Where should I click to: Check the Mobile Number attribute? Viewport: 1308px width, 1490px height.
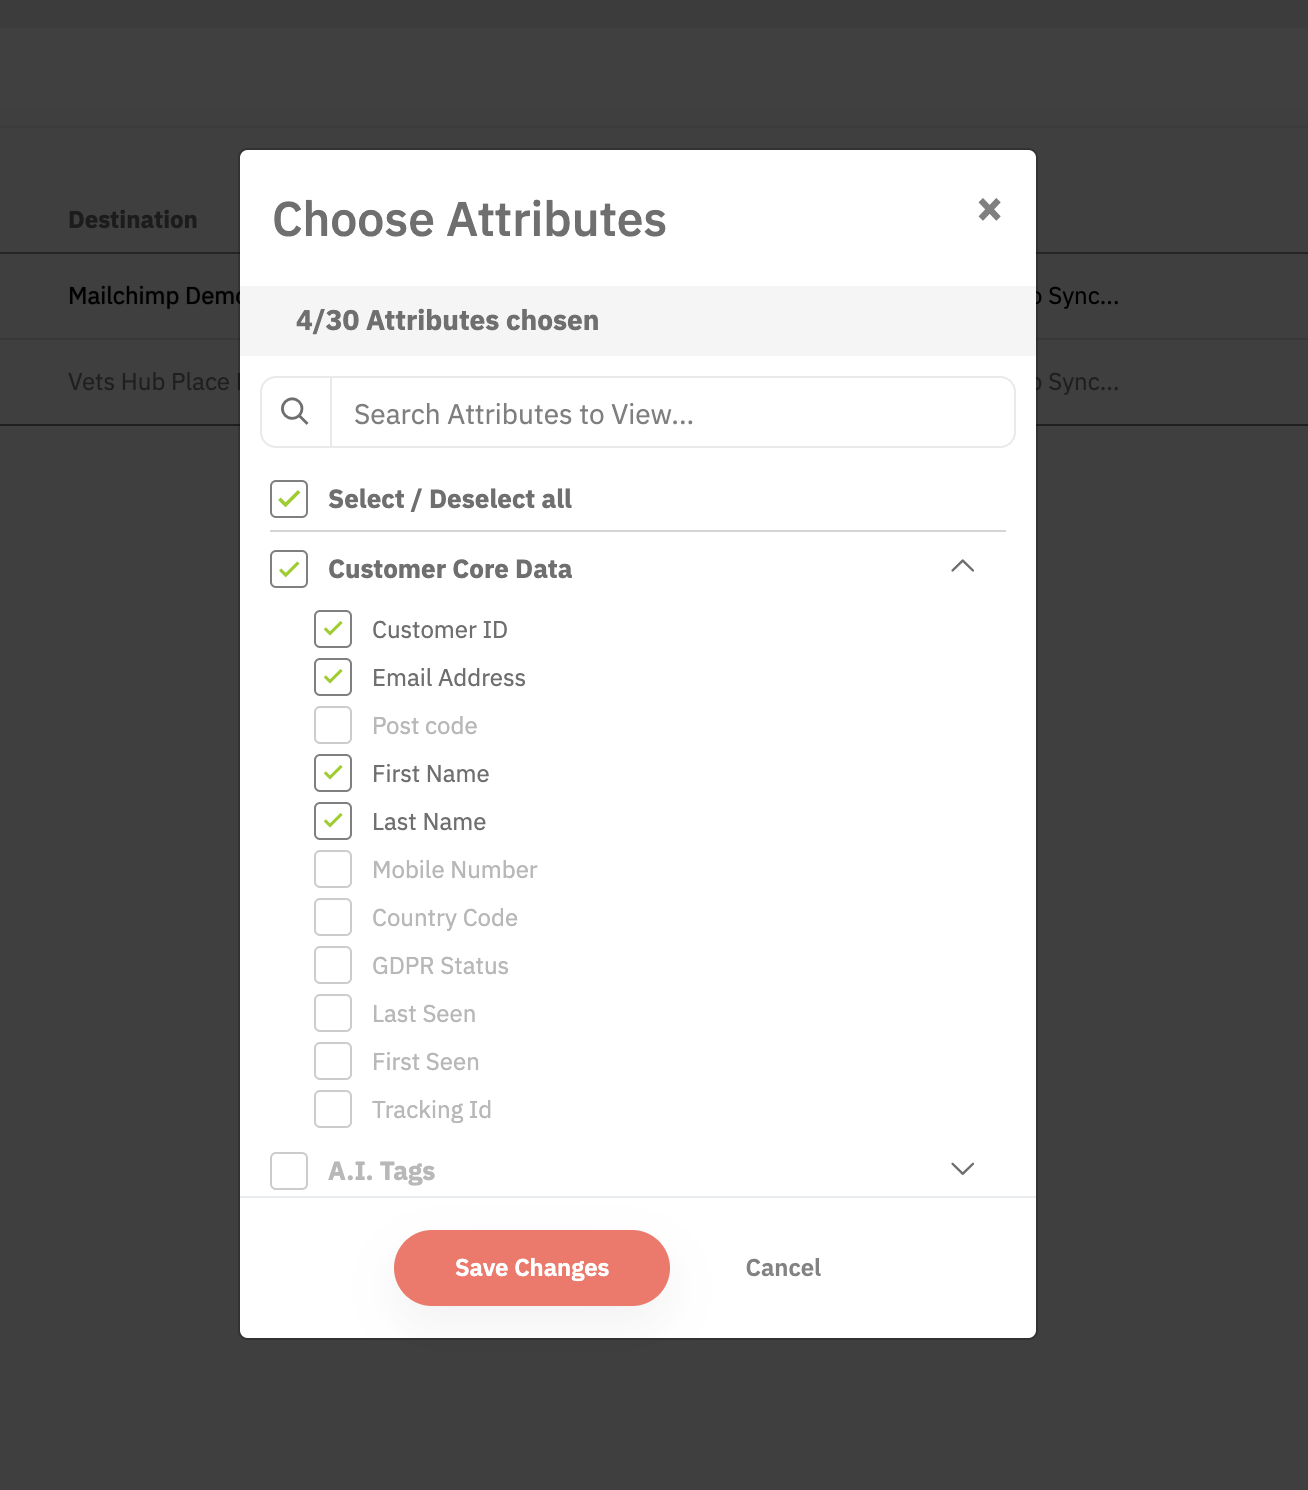click(x=333, y=869)
